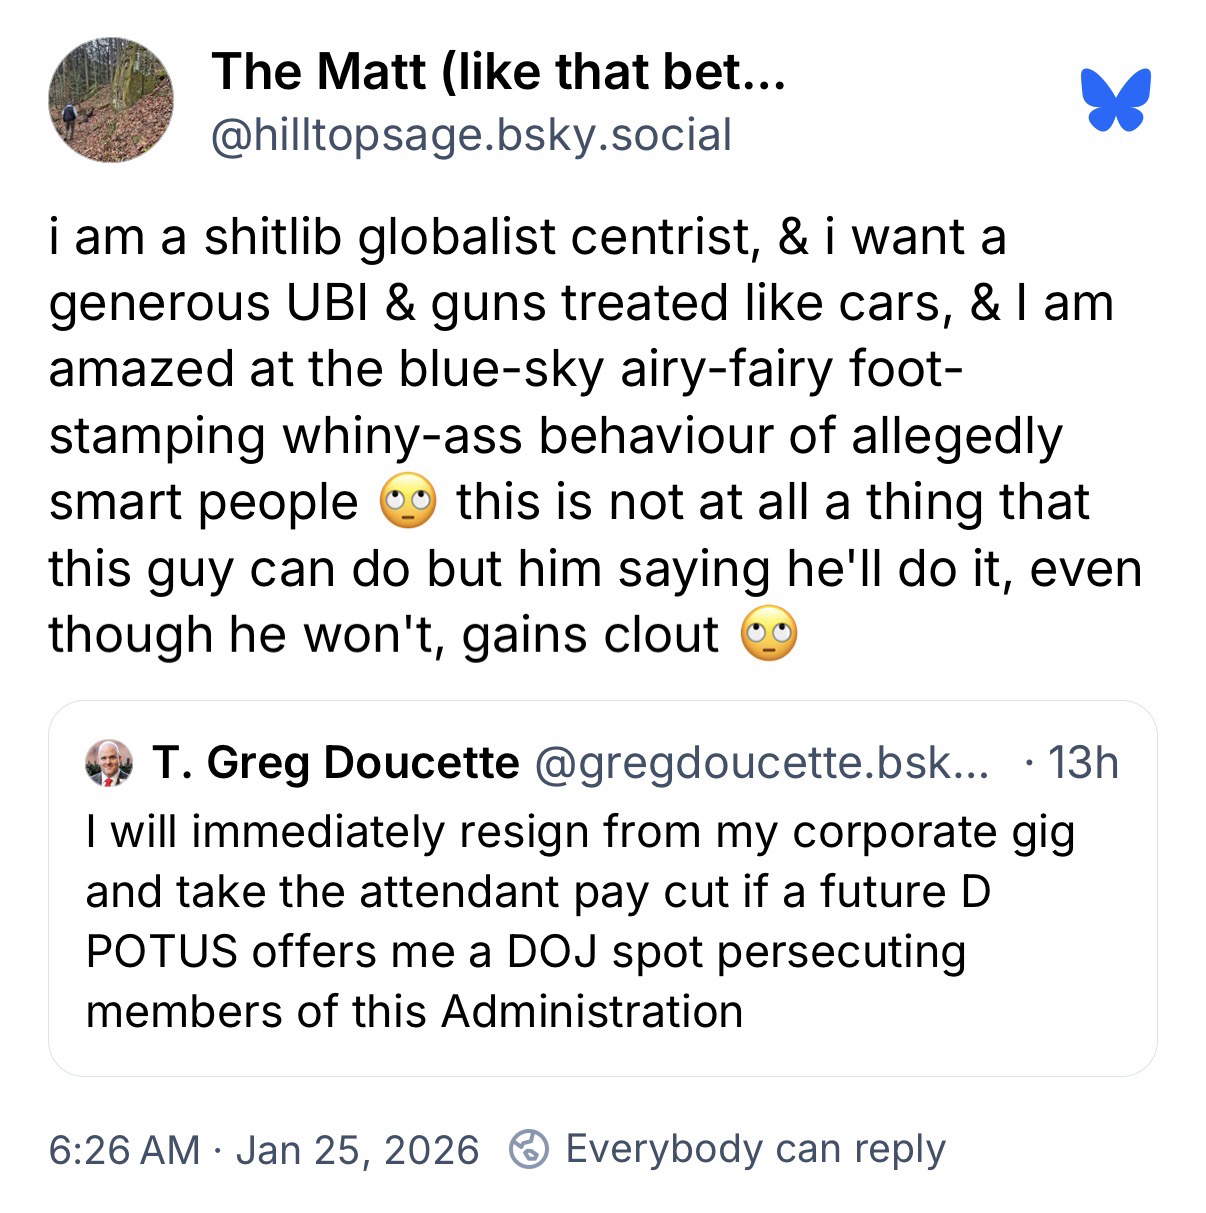Click the 'Everybody can reply' label
The width and height of the screenshot is (1206, 1213).
point(755,1149)
